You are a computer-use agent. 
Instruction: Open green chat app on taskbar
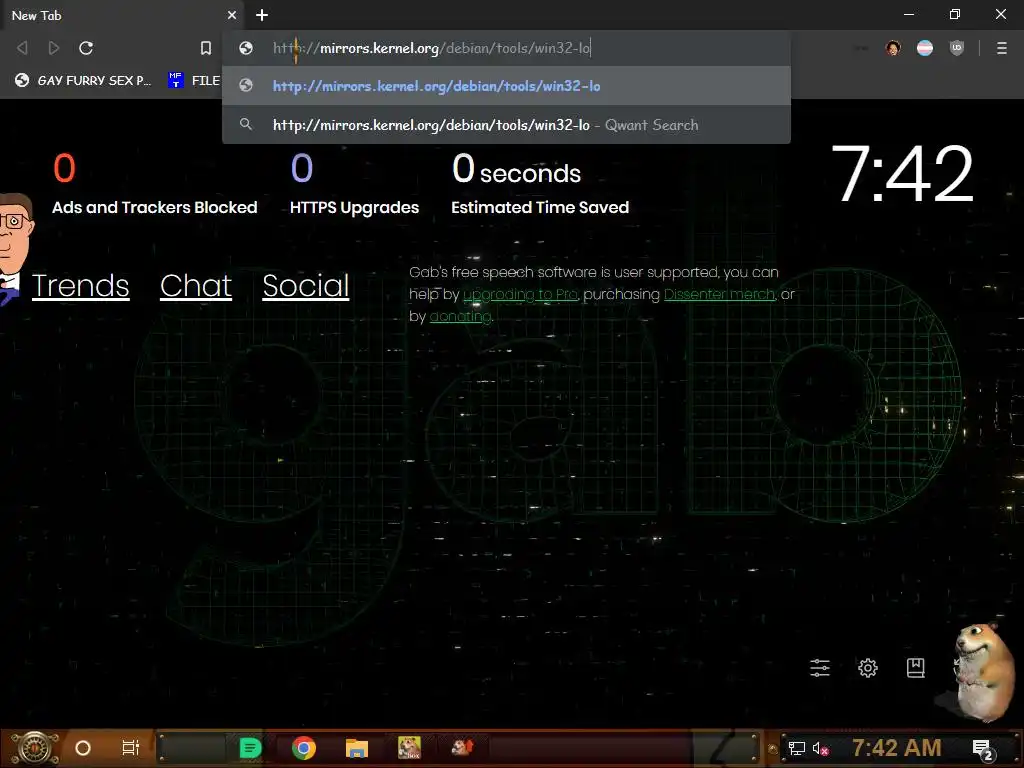[250, 748]
